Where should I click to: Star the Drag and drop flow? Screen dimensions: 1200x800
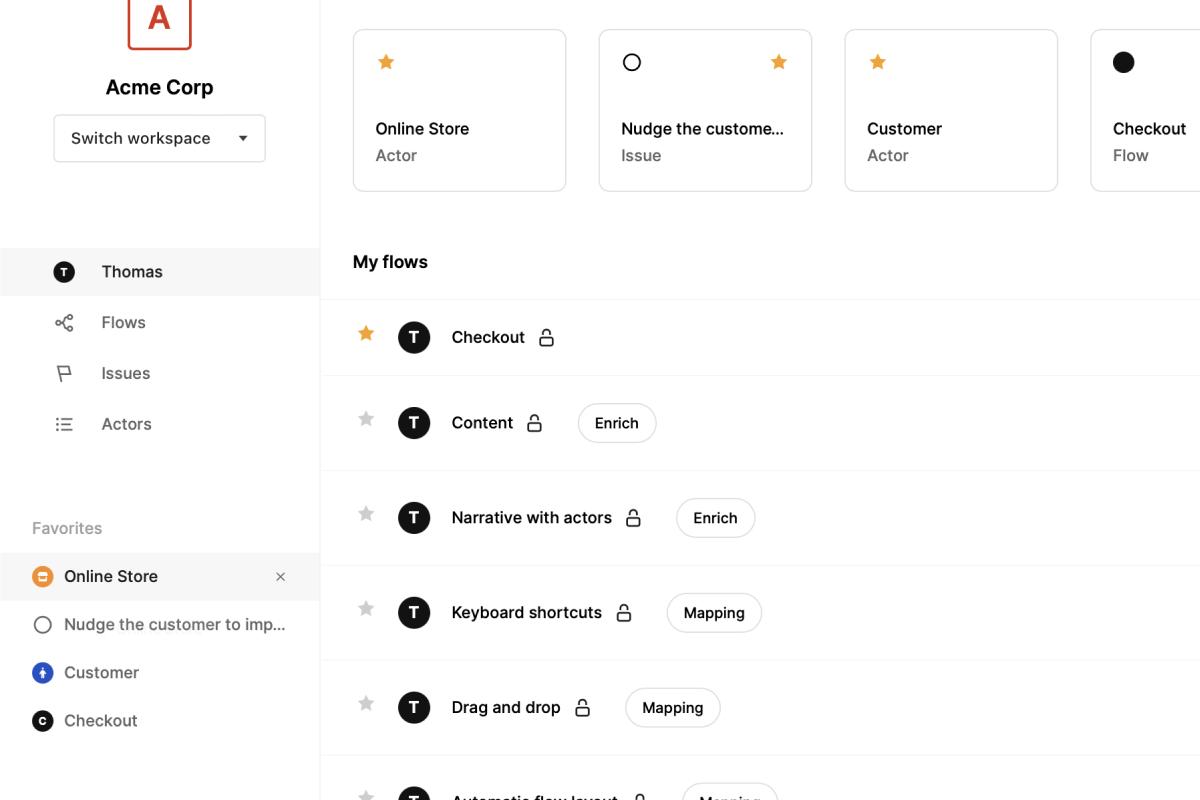click(366, 704)
